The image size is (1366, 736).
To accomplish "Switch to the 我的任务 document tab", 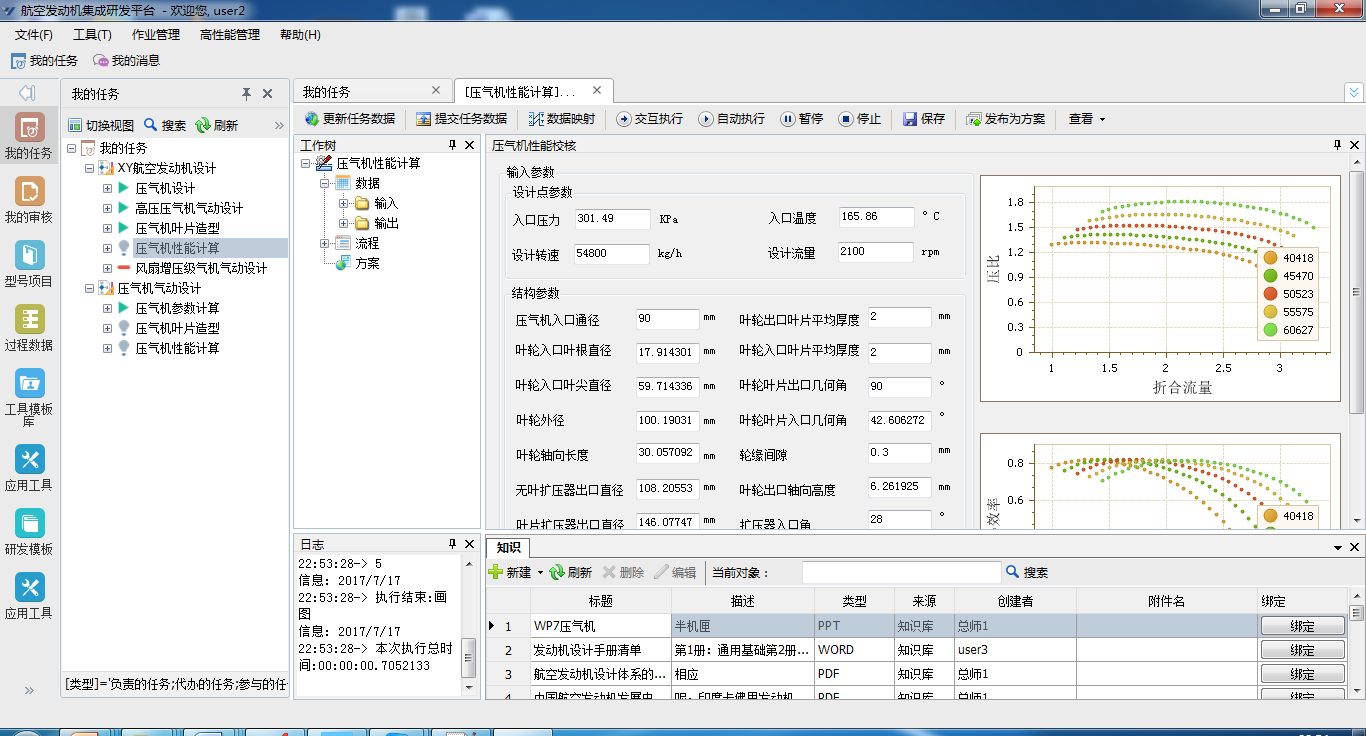I will [327, 92].
